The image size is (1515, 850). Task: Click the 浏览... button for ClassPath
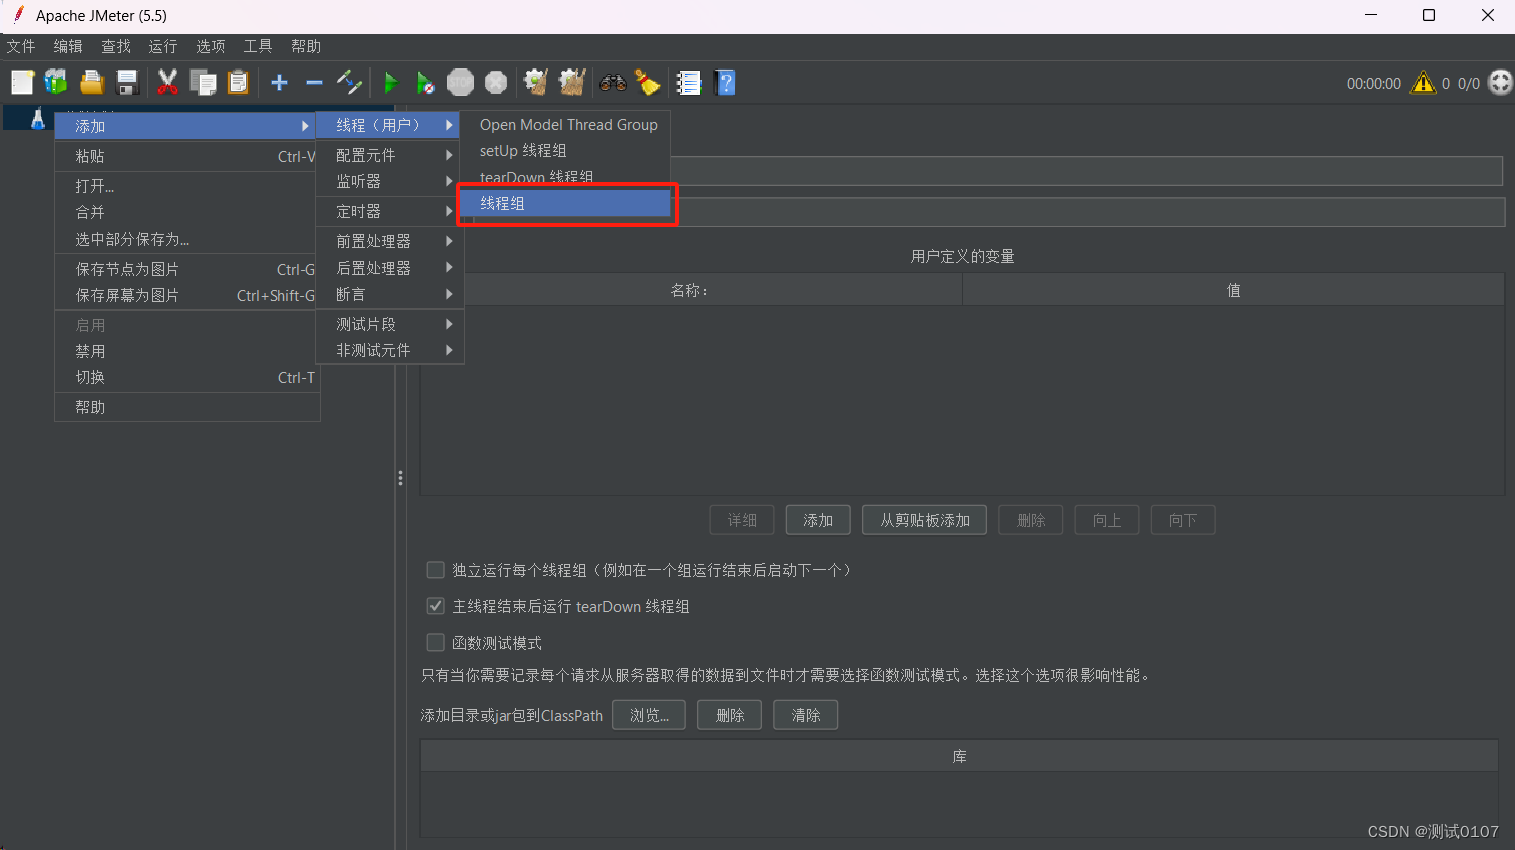pyautogui.click(x=649, y=715)
